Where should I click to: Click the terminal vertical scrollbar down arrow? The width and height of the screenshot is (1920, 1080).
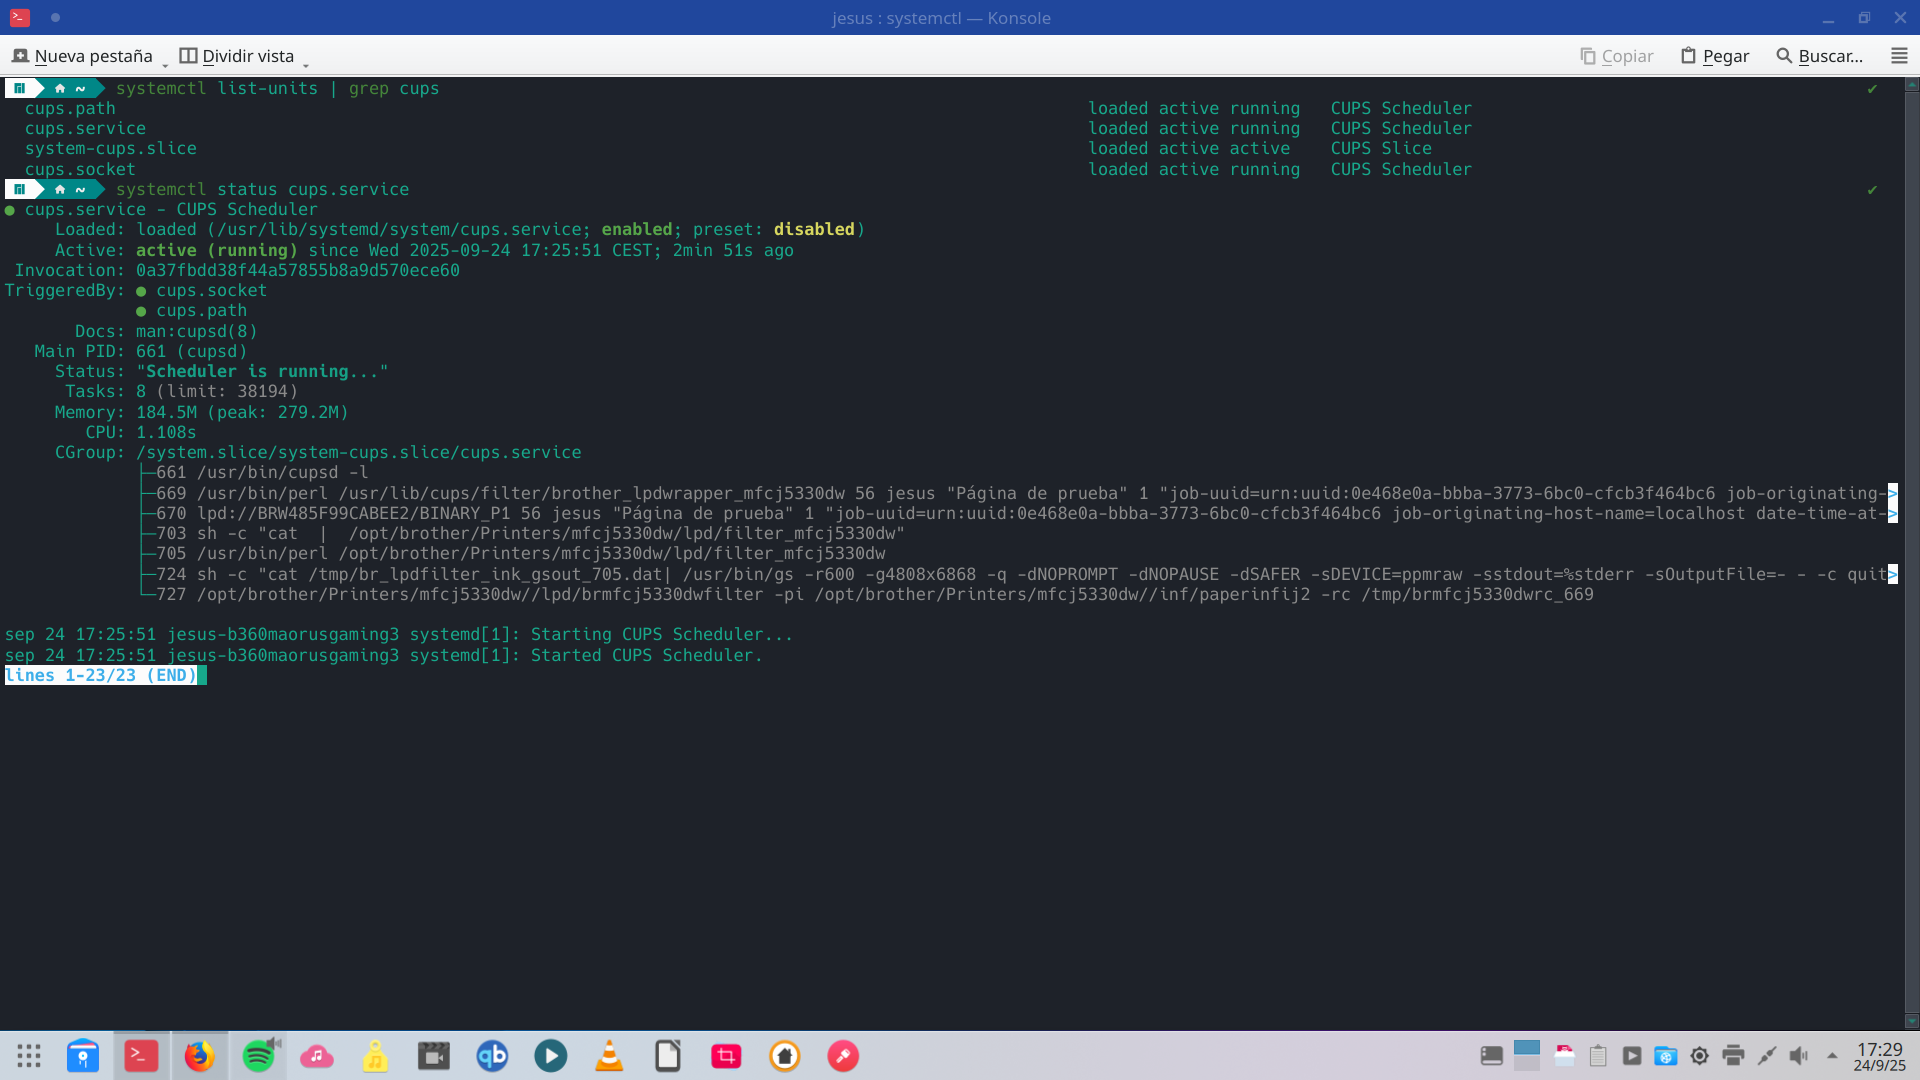click(1912, 1021)
